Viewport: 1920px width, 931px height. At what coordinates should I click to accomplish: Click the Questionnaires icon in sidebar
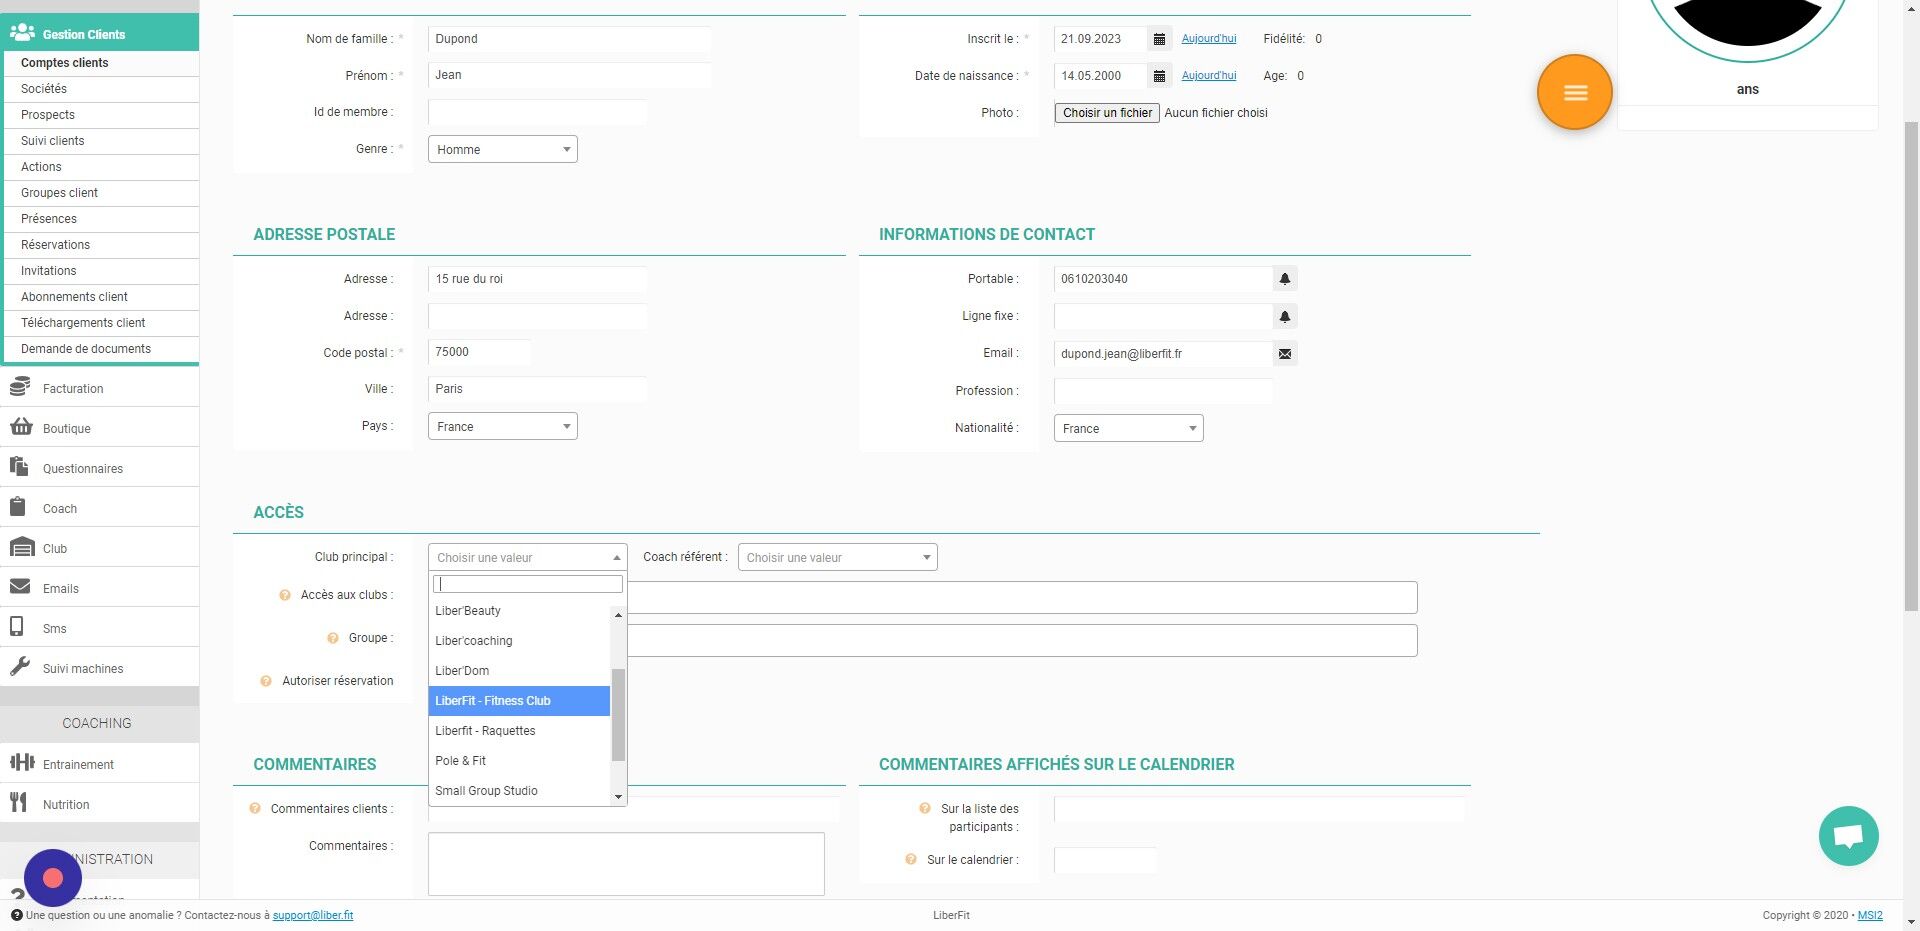click(19, 467)
